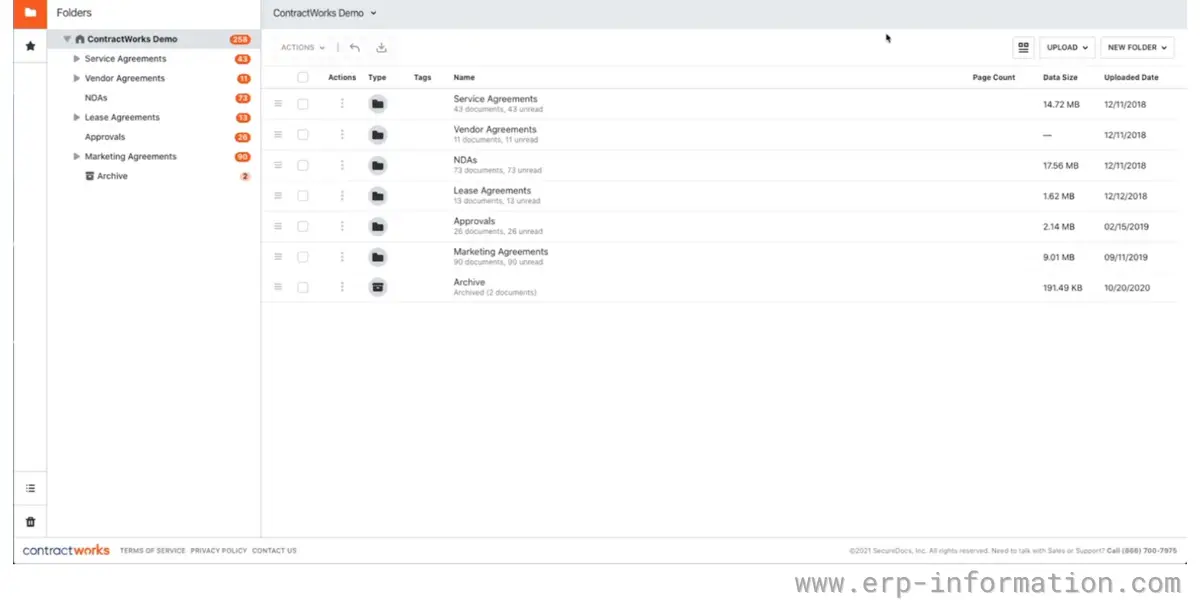Viewport: 1200px width, 600px height.
Task: Check the NDAs row checkbox
Action: [x=303, y=165]
